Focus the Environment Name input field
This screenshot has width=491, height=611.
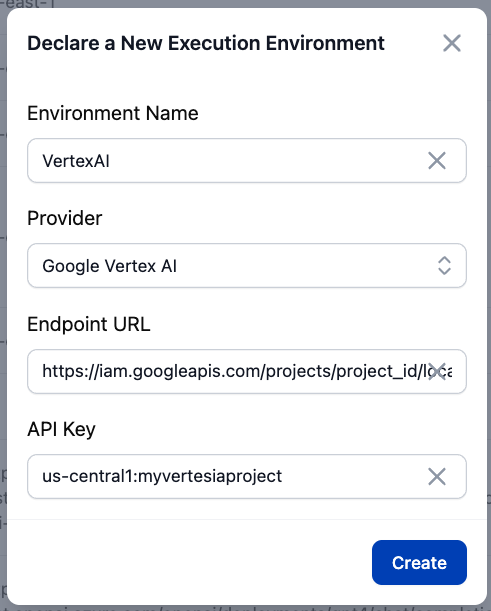(x=247, y=161)
